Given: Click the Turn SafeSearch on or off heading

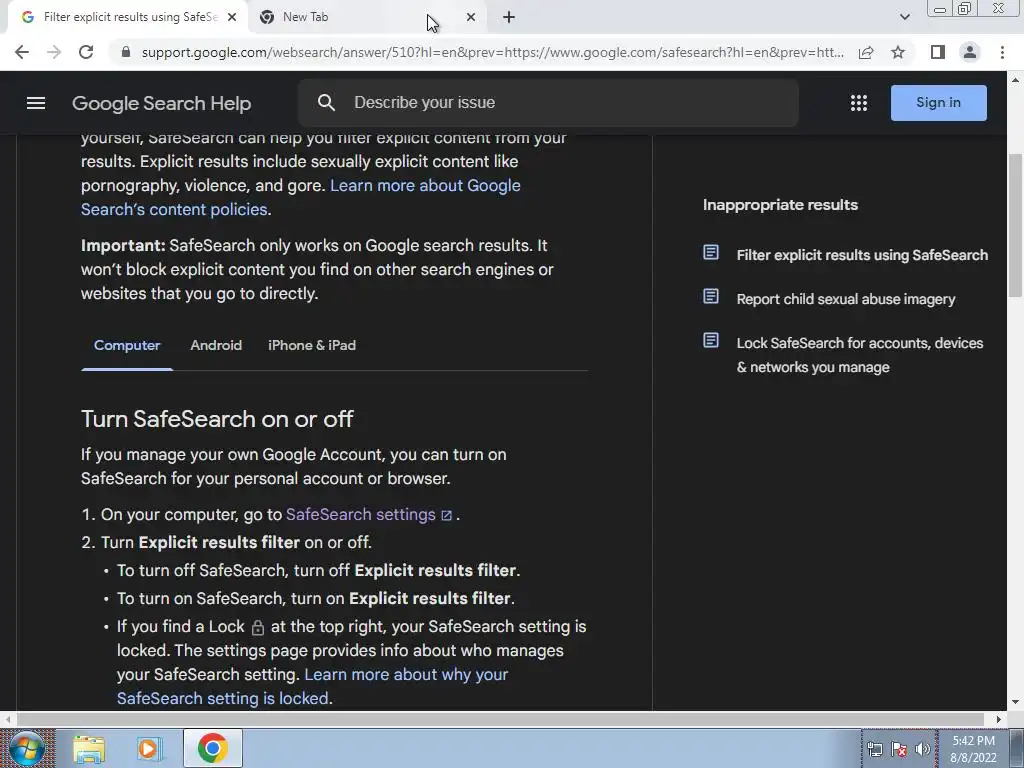Looking at the screenshot, I should [217, 419].
